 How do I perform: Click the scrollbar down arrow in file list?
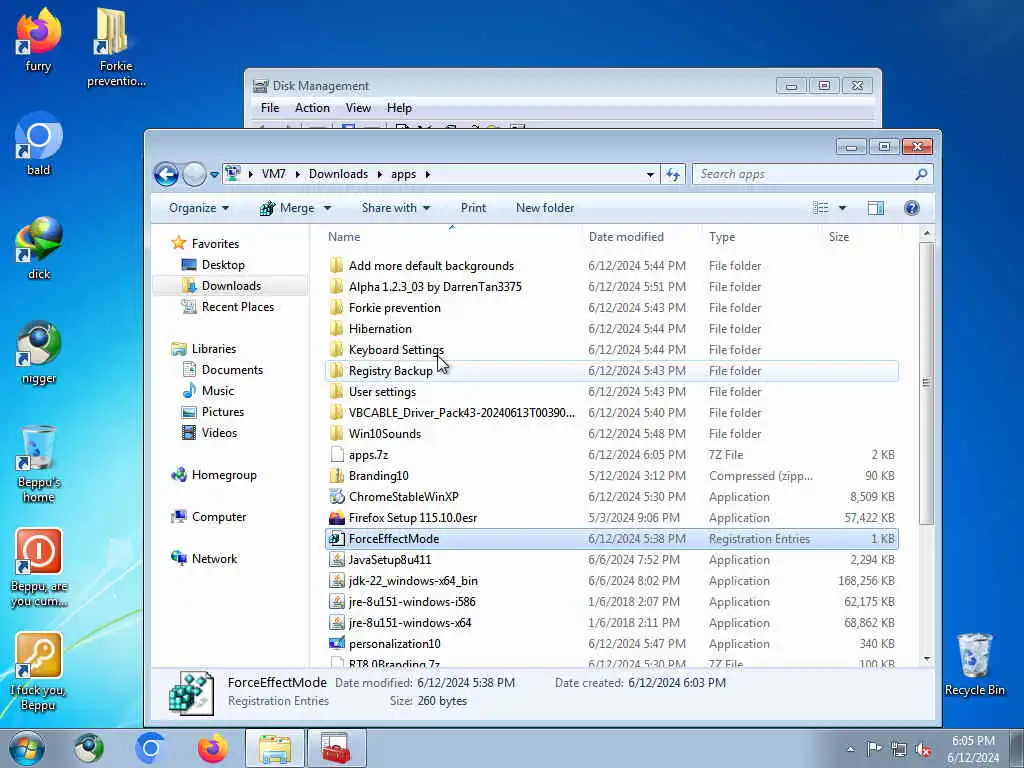pos(927,660)
